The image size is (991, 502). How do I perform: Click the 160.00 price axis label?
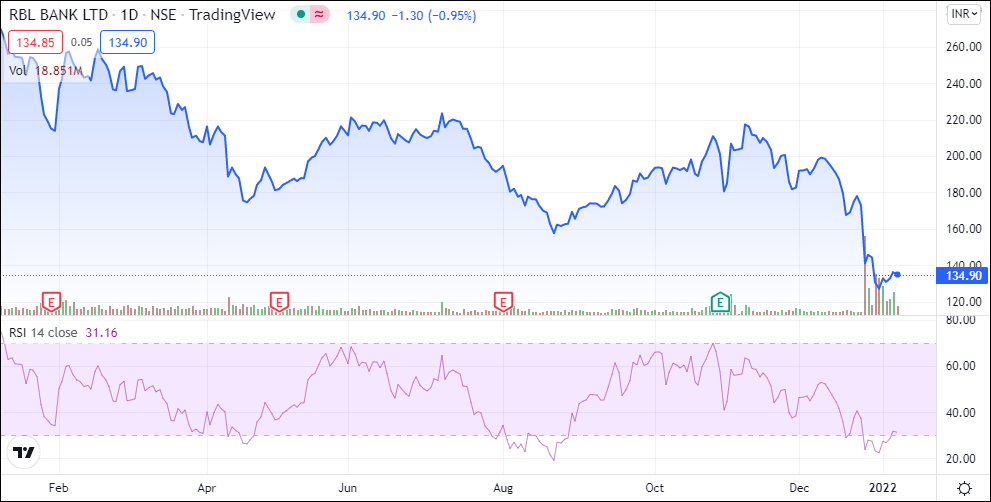pyautogui.click(x=963, y=229)
